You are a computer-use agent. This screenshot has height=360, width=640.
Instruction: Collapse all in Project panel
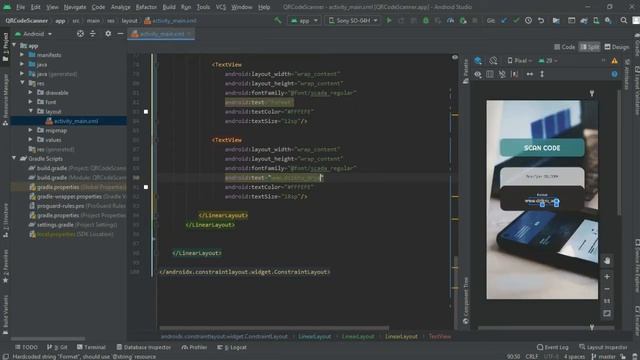coord(93,34)
